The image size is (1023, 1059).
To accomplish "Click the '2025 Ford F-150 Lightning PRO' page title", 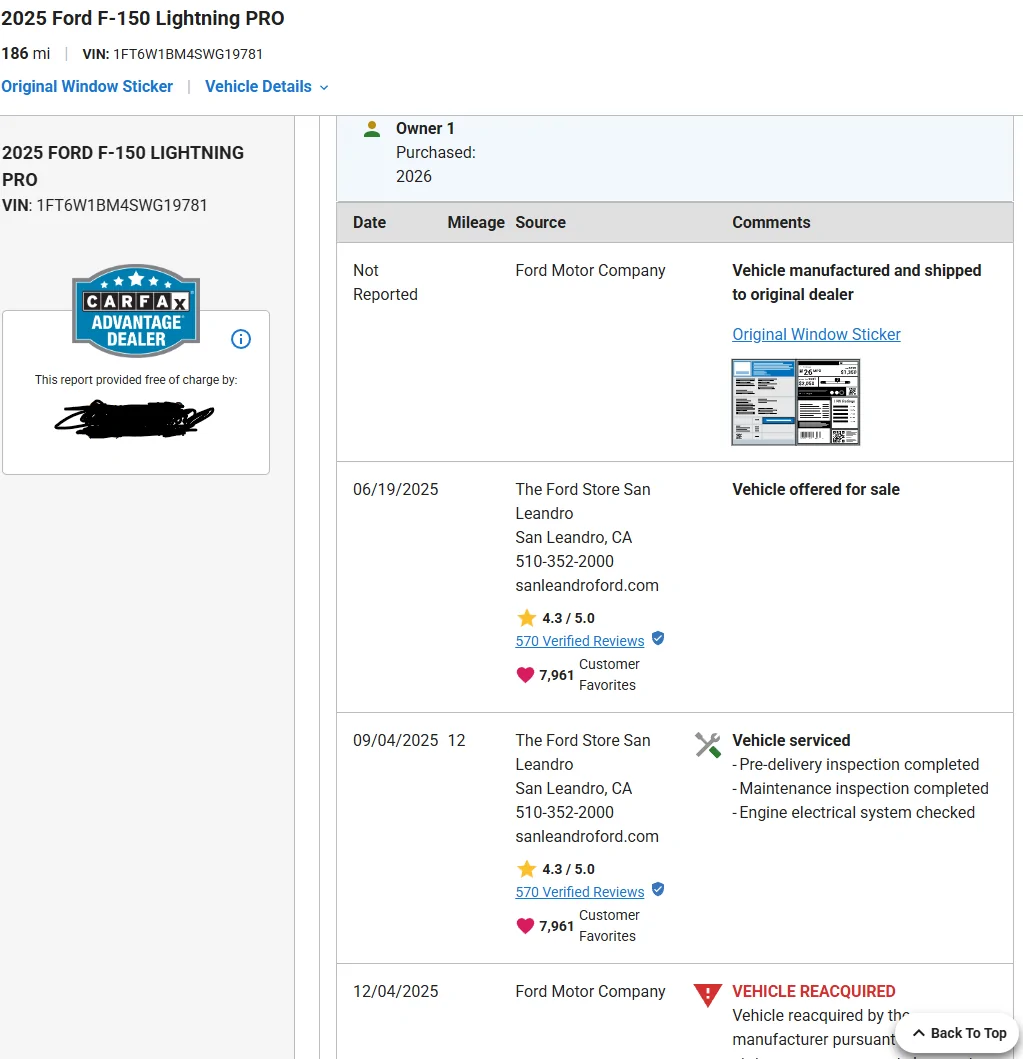I will 142,18.
